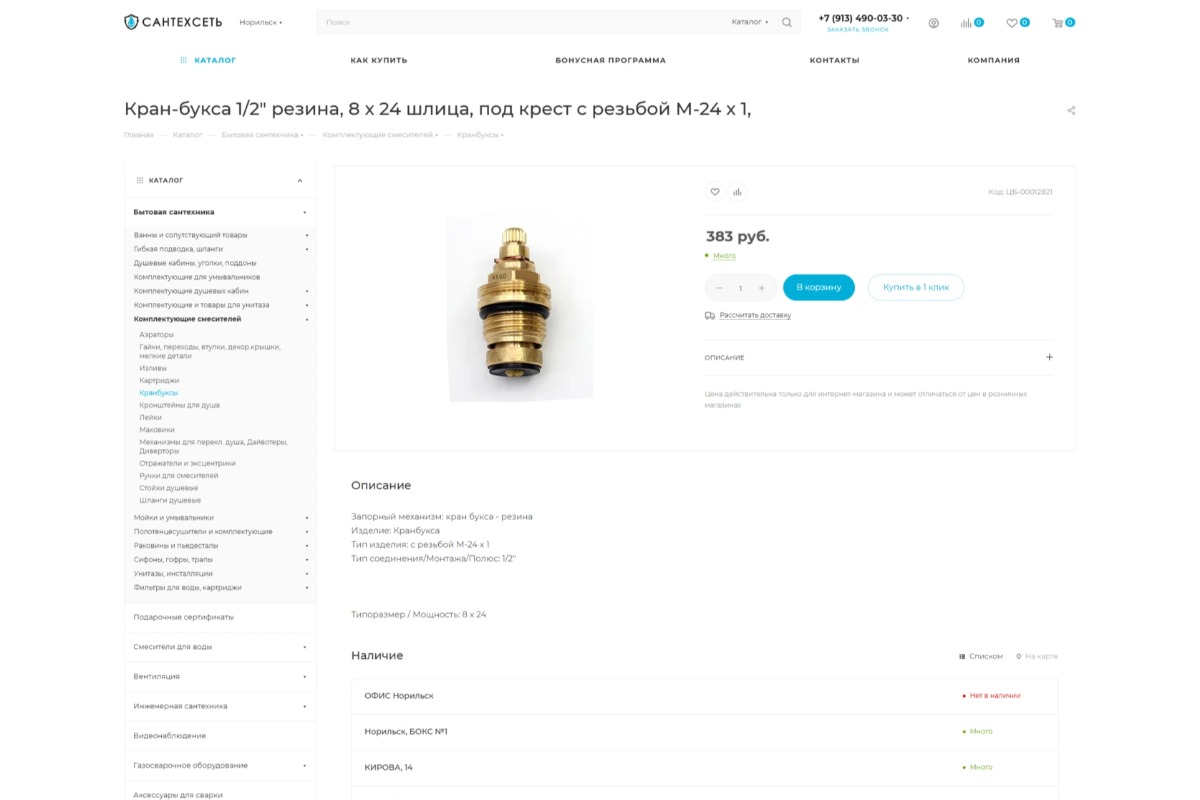Increase quantity with the plus button
This screenshot has width=1200, height=800.
[761, 288]
